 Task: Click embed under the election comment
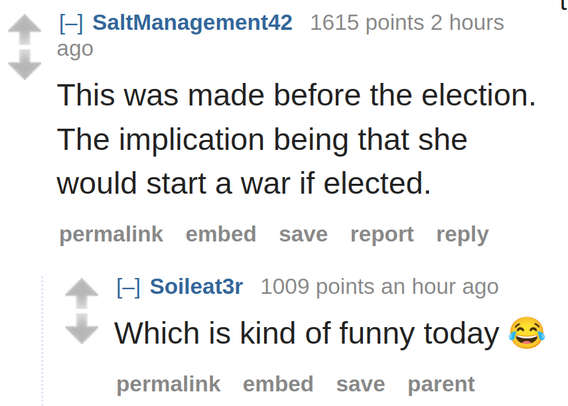[221, 234]
